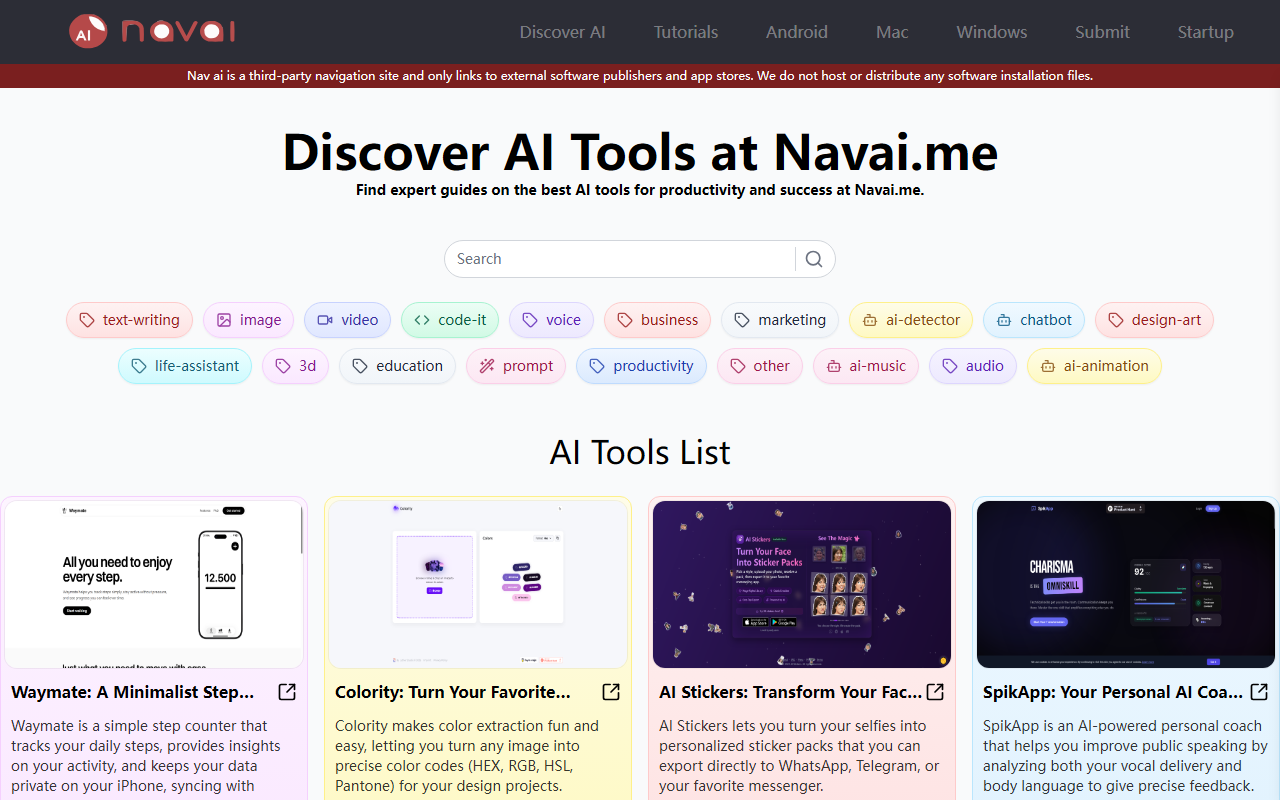Select the image category tag

tap(249, 320)
